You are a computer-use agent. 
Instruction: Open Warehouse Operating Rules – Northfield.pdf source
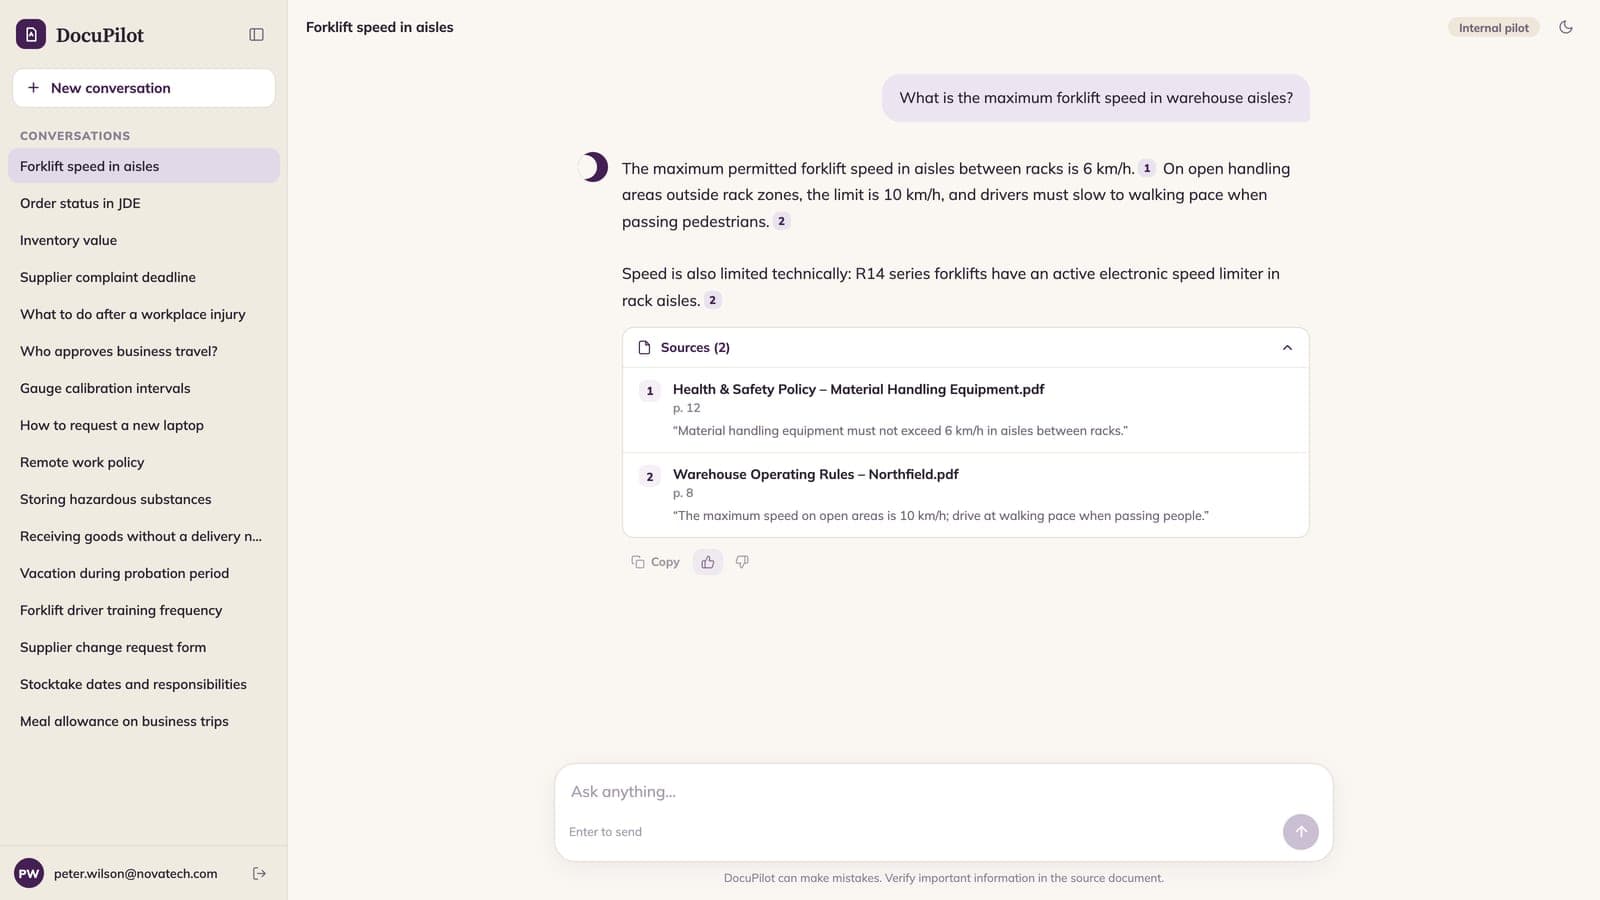pos(815,474)
